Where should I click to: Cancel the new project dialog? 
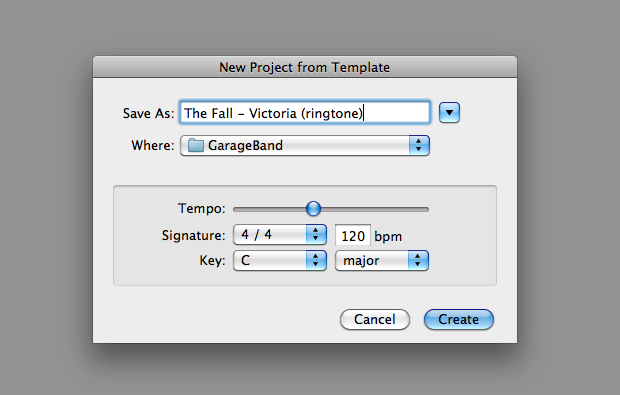pos(374,319)
